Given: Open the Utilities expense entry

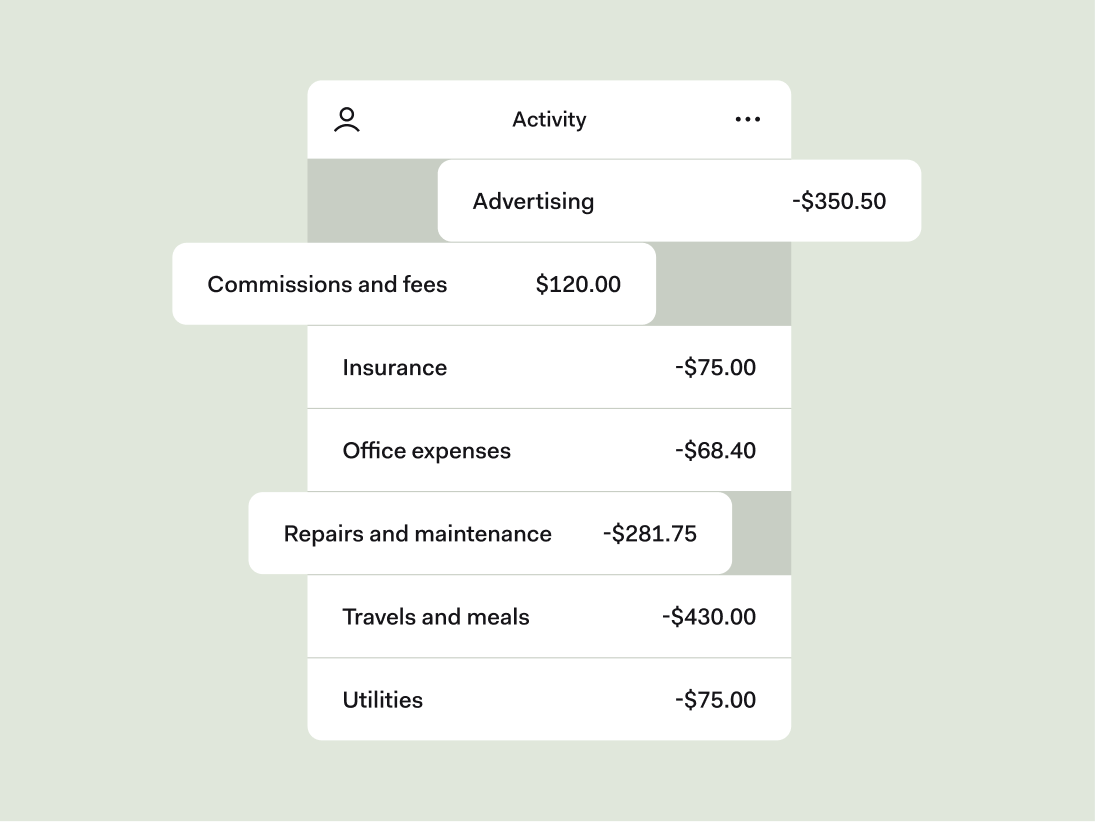Looking at the screenshot, I should pyautogui.click(x=549, y=699).
